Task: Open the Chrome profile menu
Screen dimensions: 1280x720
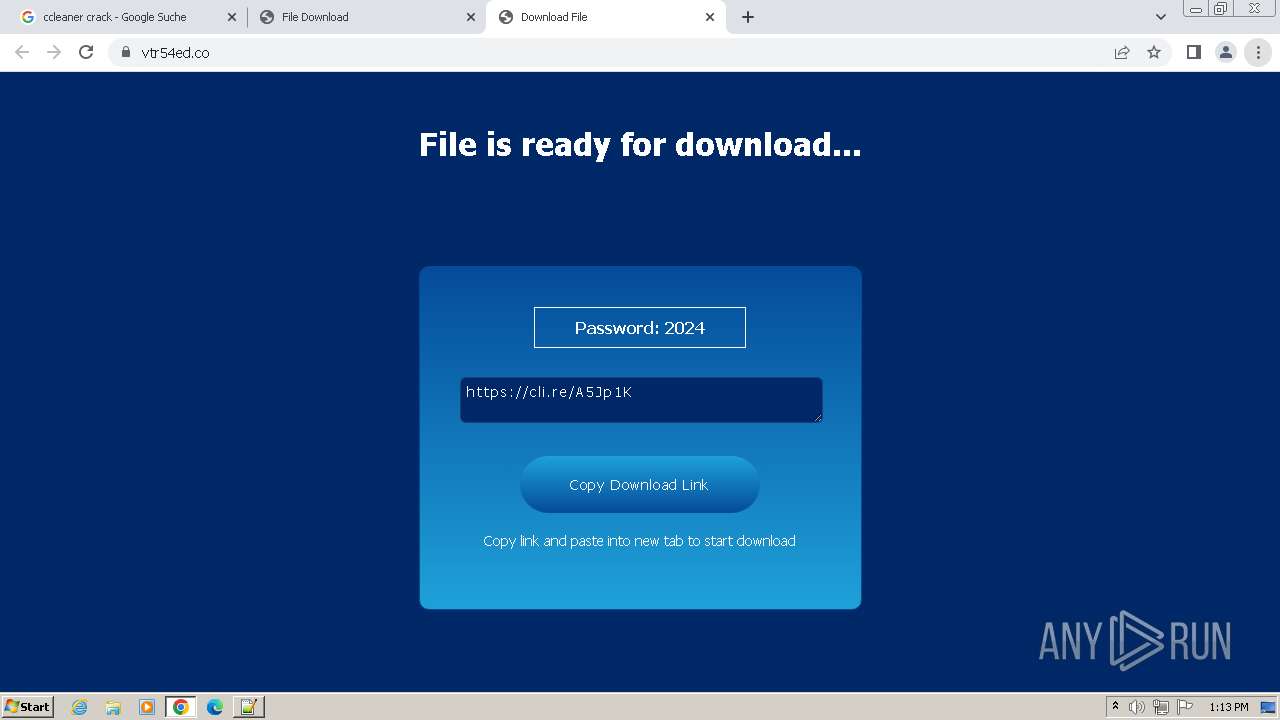Action: (1225, 52)
